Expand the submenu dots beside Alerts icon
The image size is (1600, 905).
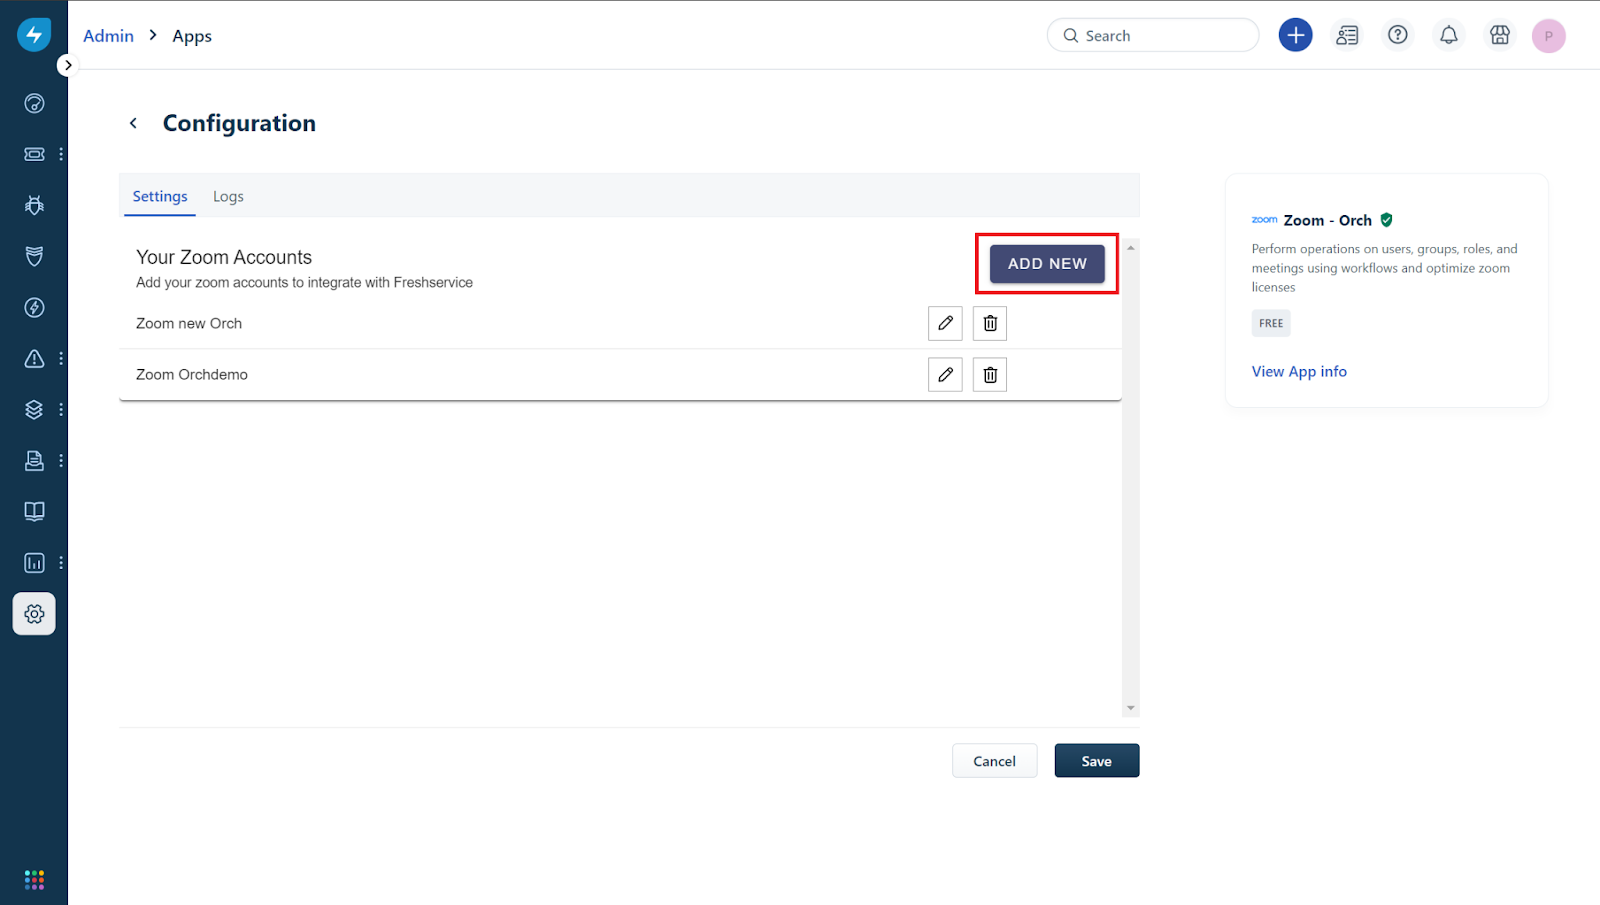tap(61, 358)
